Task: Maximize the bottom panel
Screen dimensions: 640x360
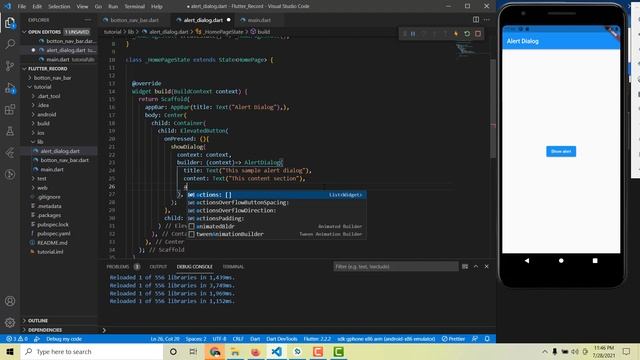Action: pos(476,267)
